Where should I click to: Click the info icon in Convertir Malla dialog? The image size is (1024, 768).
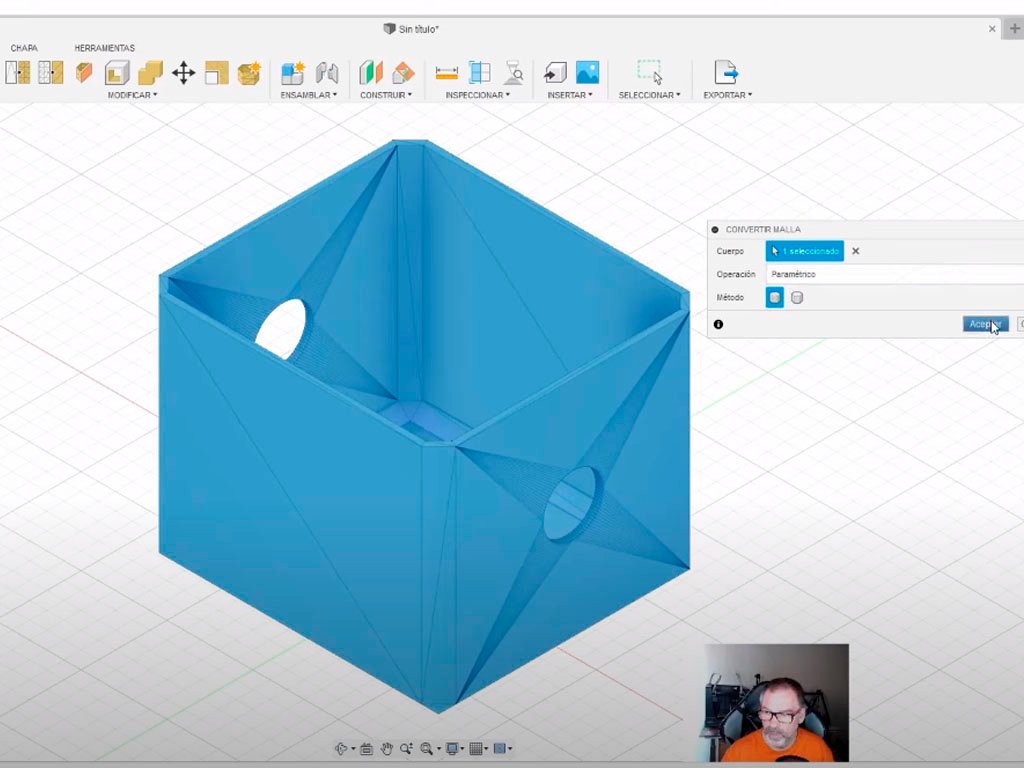718,325
